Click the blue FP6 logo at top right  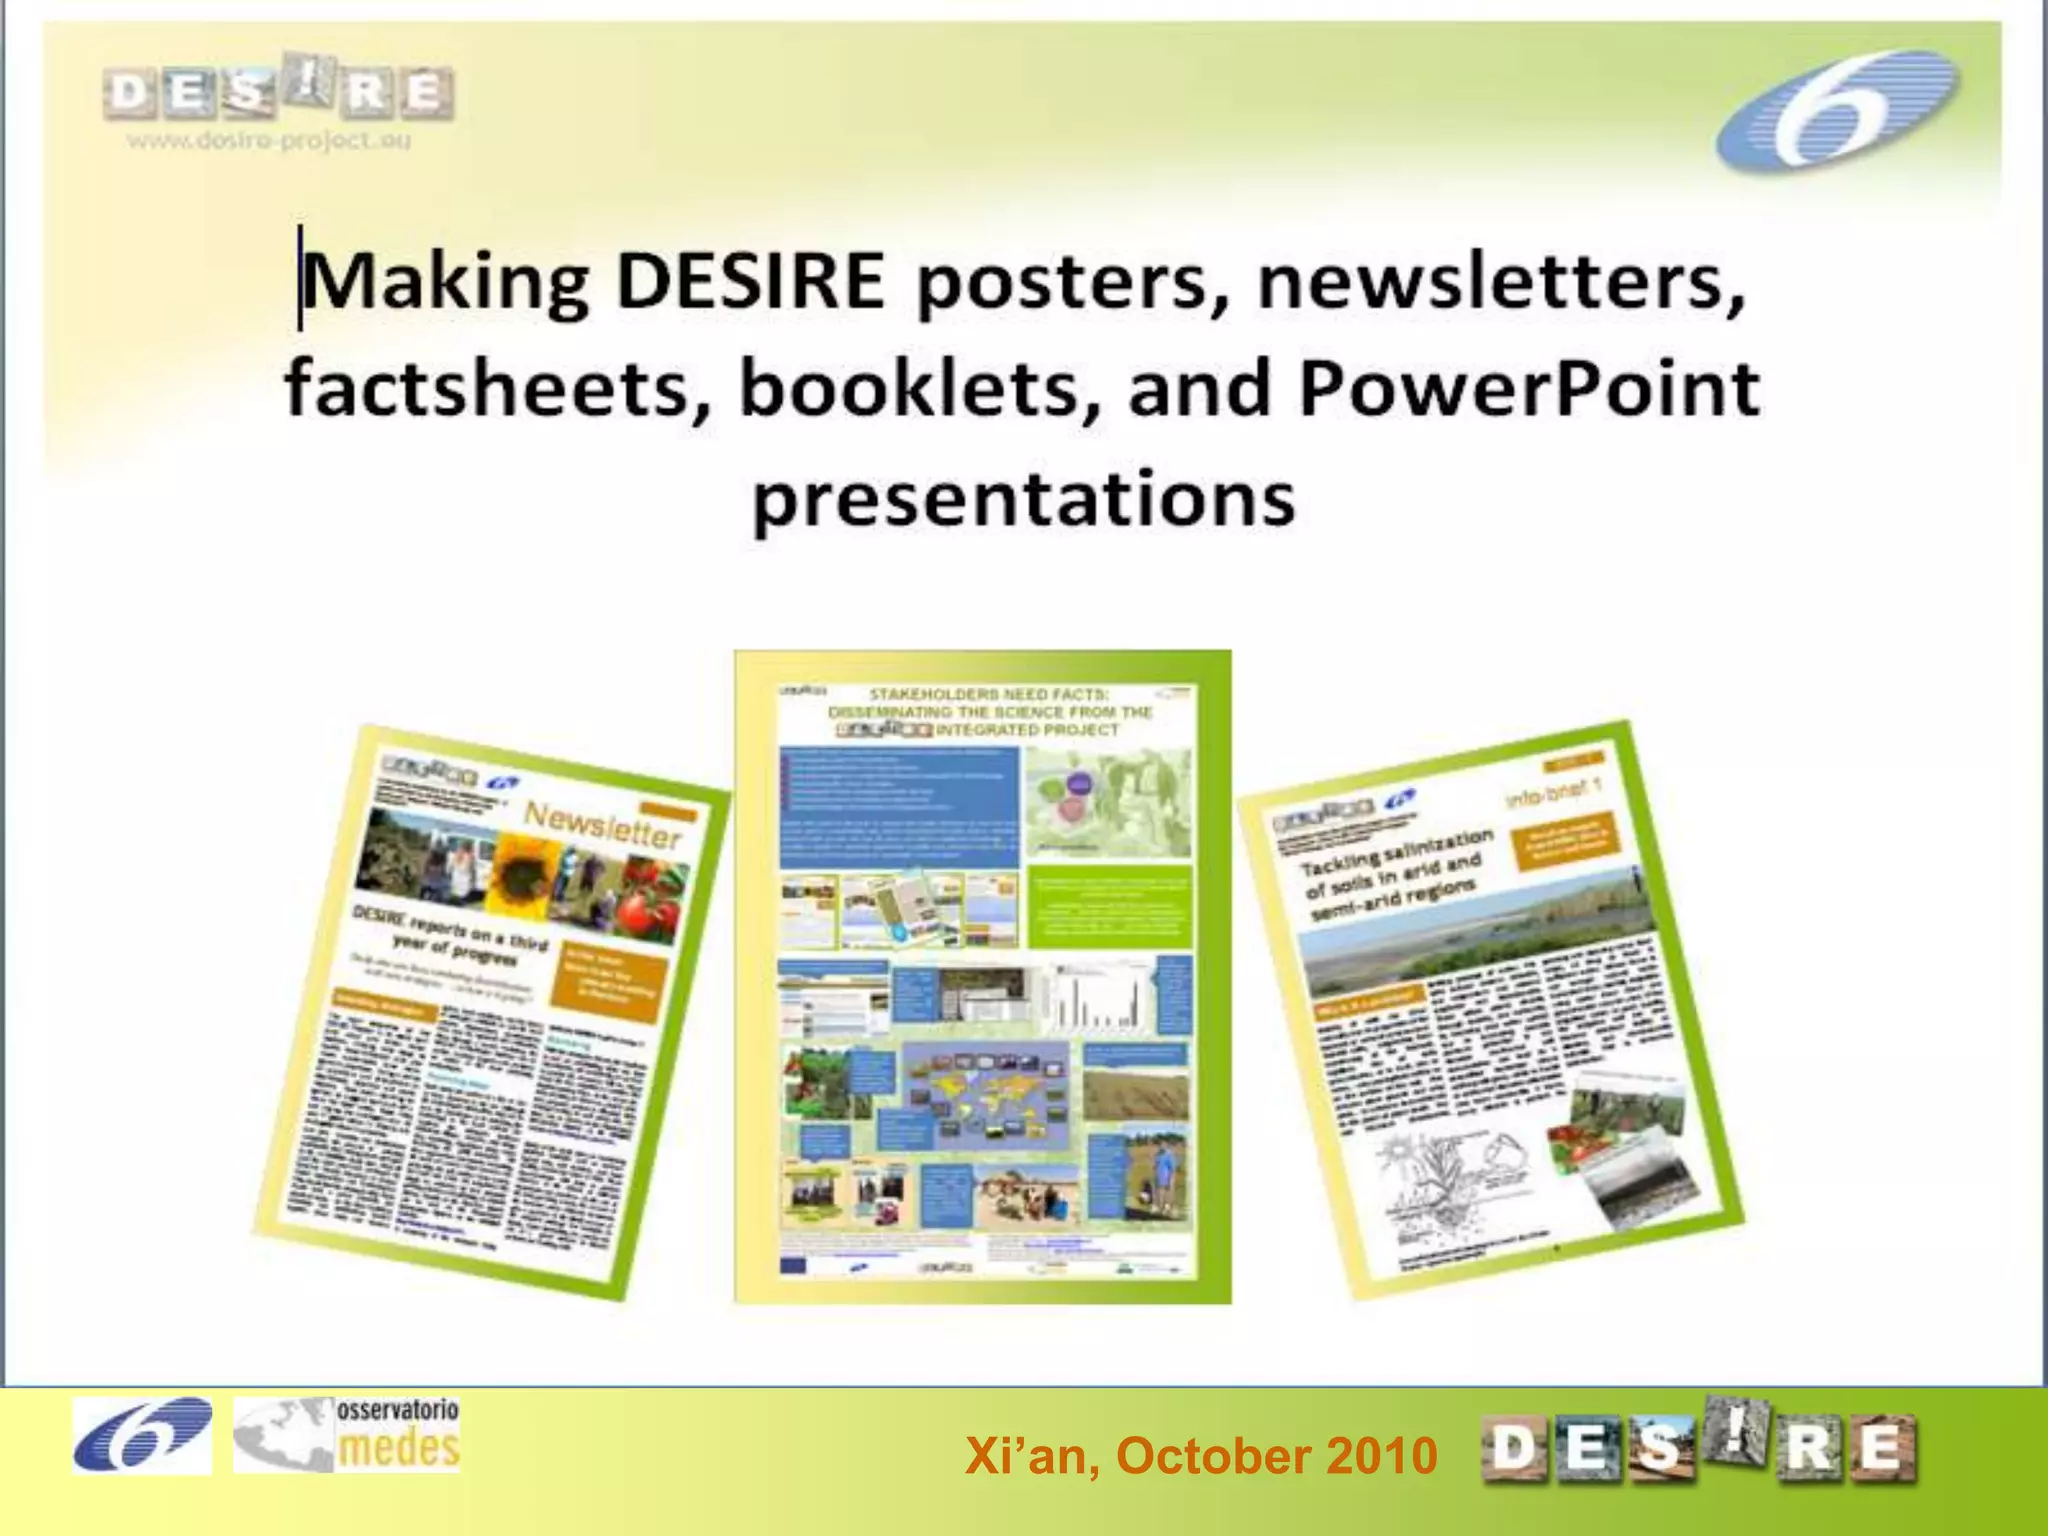coord(1838,112)
